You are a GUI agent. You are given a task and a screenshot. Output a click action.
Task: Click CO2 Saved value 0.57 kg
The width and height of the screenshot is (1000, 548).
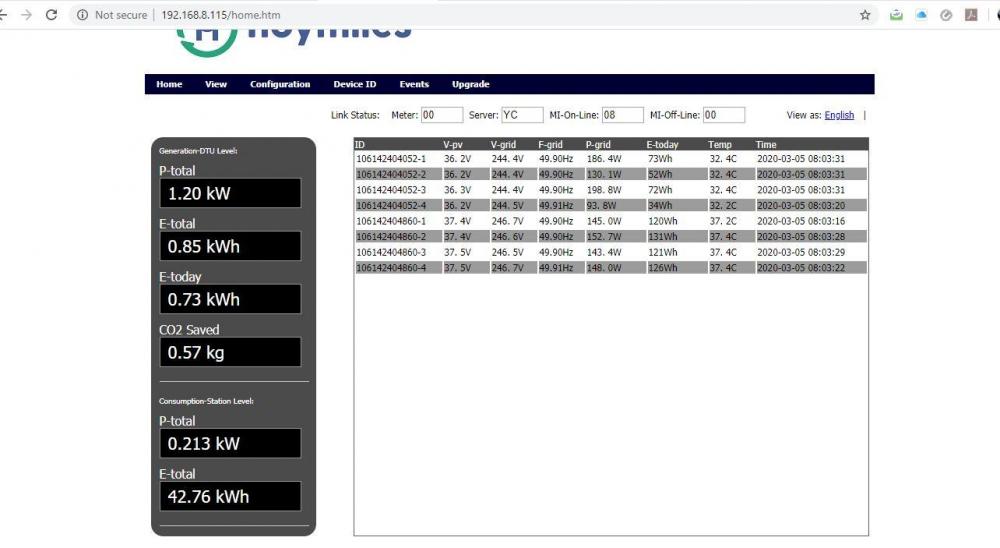[x=230, y=352]
